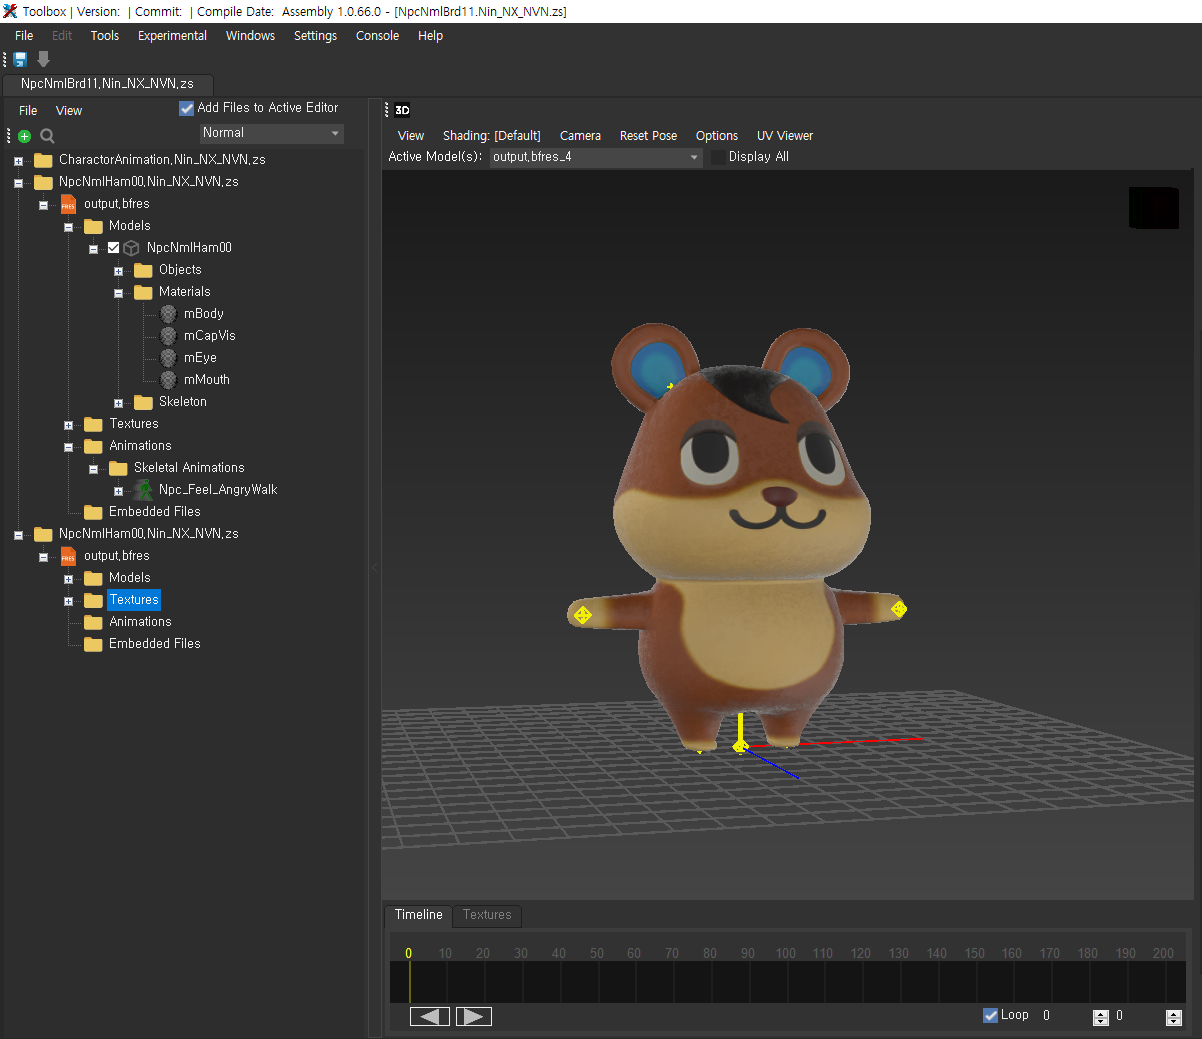The width and height of the screenshot is (1202, 1039).
Task: Open the Active Model(s) dropdown
Action: coord(596,157)
